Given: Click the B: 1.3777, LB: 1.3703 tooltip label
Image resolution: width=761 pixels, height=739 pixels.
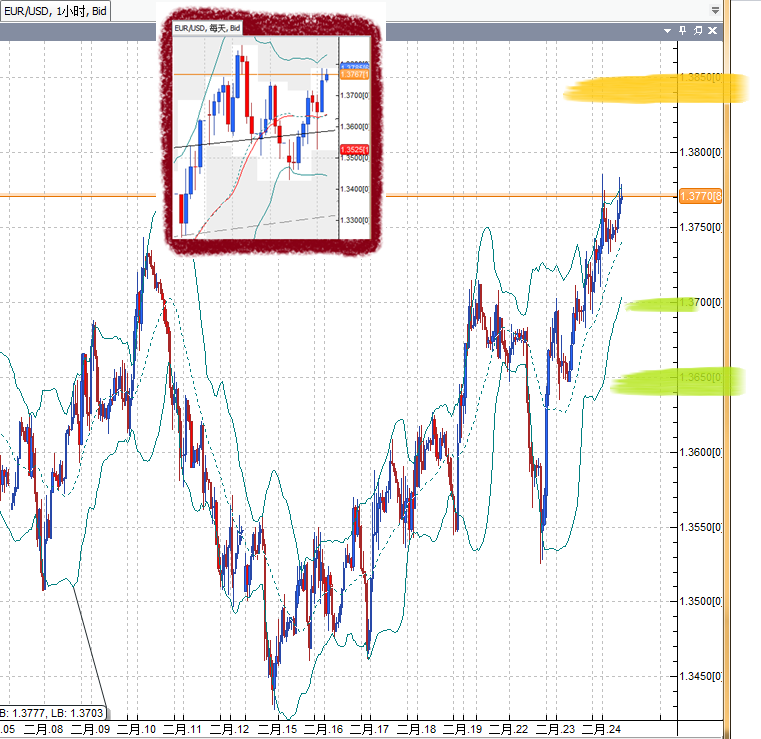Looking at the screenshot, I should tap(52, 713).
